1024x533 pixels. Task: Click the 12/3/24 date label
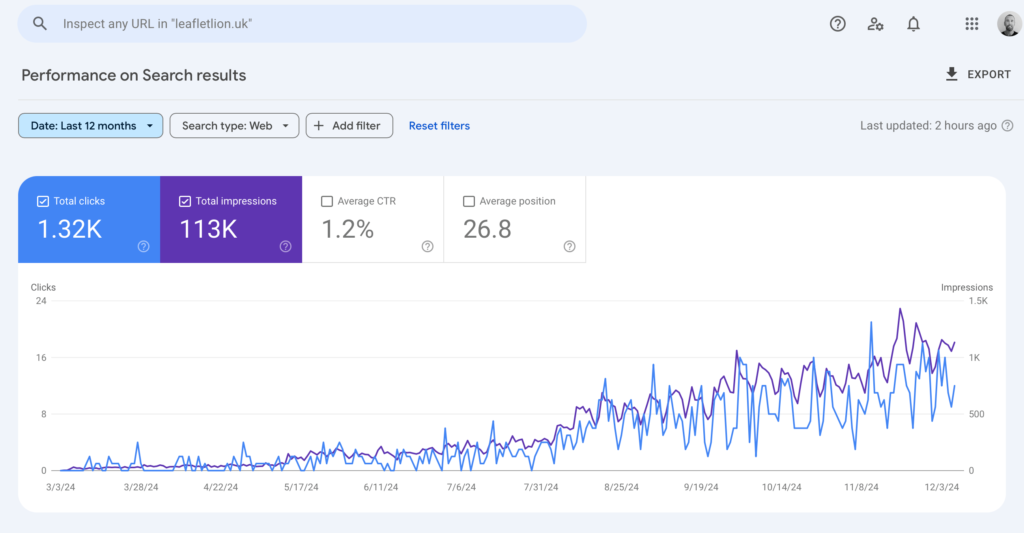click(x=942, y=487)
